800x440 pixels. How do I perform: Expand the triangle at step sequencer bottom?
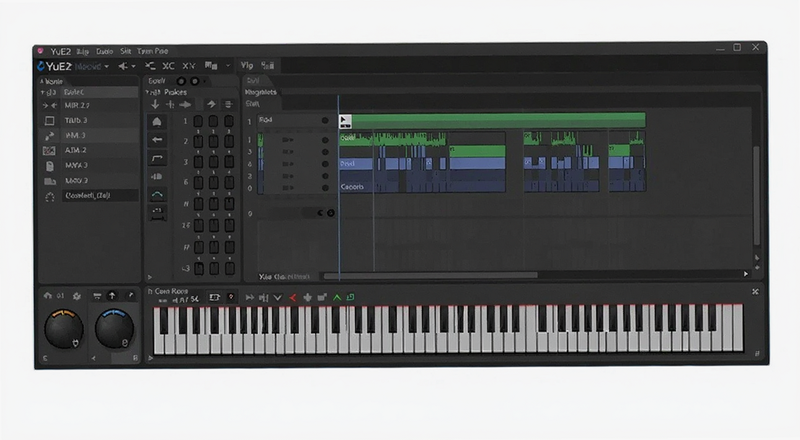point(149,277)
